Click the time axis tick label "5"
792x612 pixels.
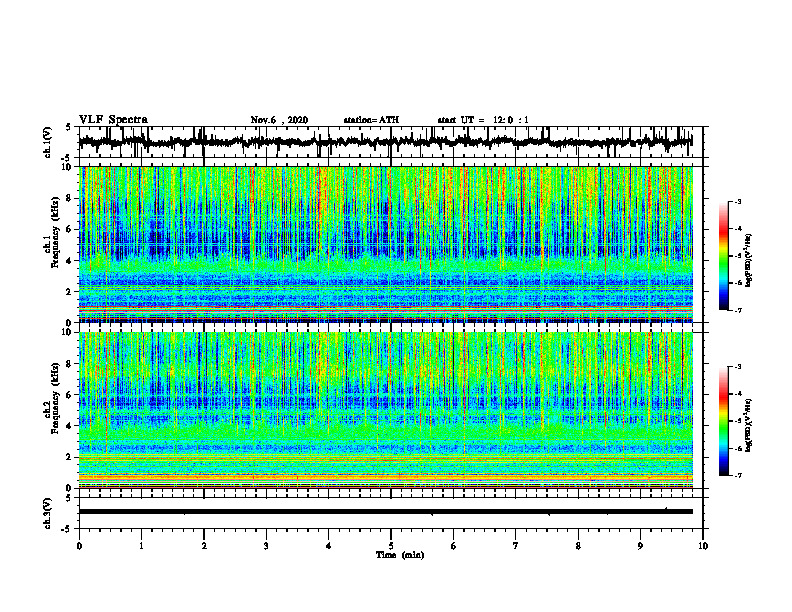point(391,546)
